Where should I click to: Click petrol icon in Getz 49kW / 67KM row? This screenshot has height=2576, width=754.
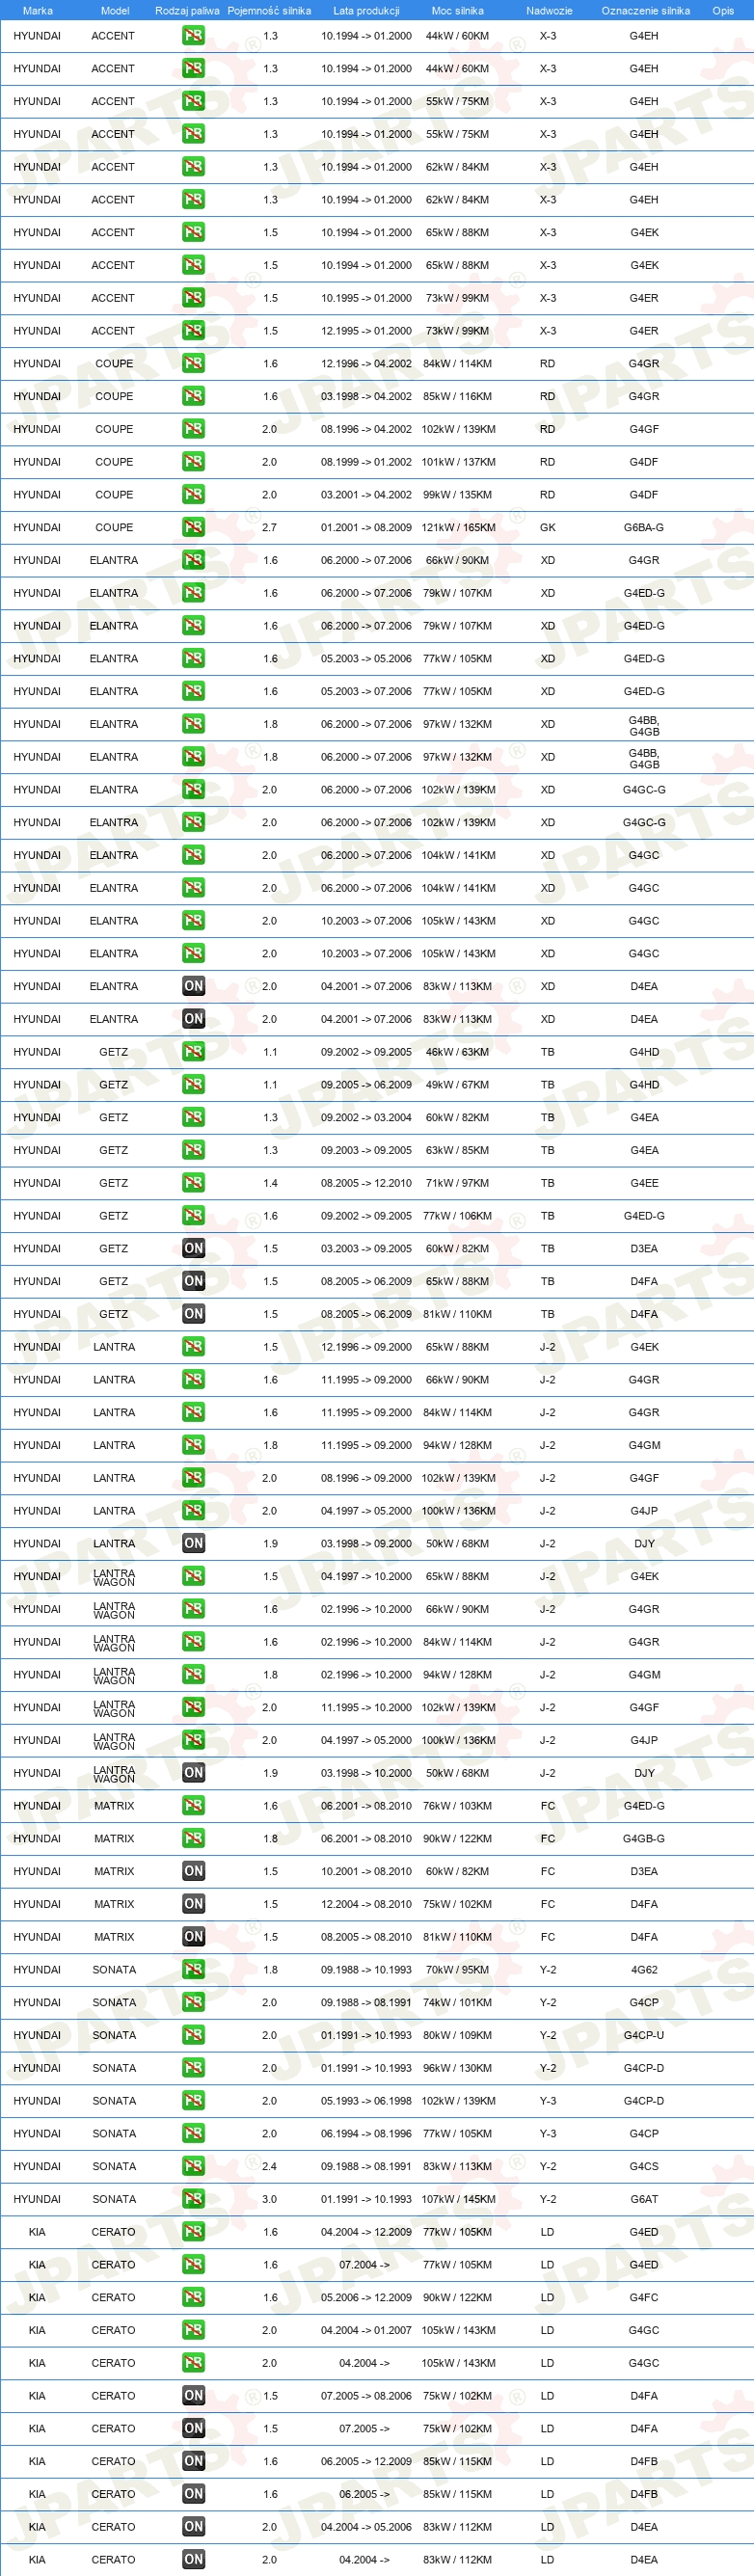(x=193, y=1084)
